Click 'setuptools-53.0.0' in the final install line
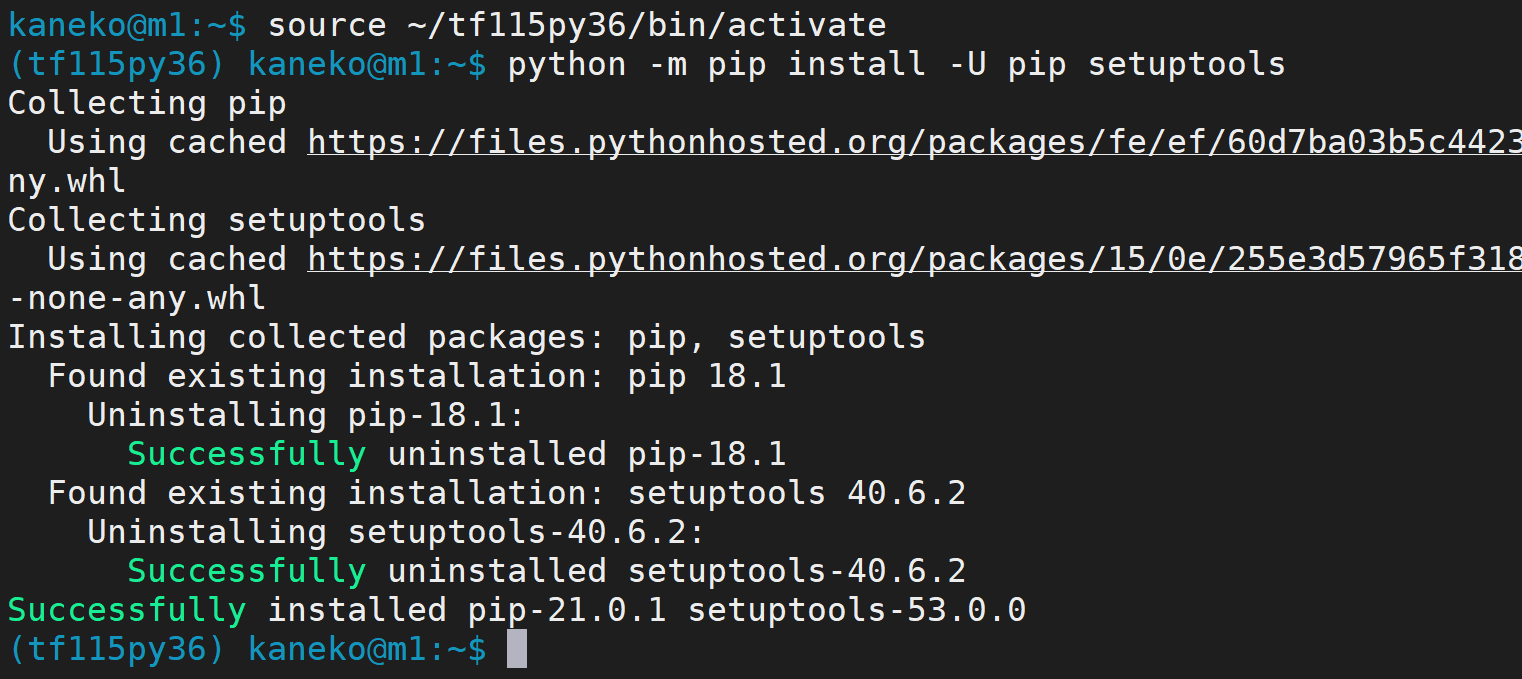 (x=857, y=611)
